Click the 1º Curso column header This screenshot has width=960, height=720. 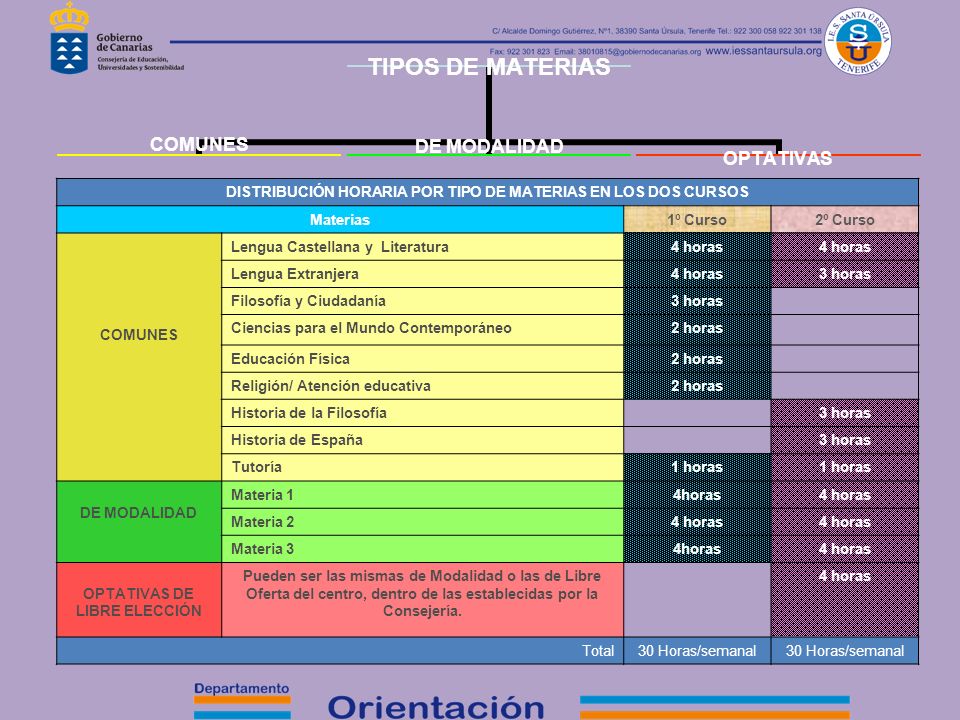click(x=697, y=220)
